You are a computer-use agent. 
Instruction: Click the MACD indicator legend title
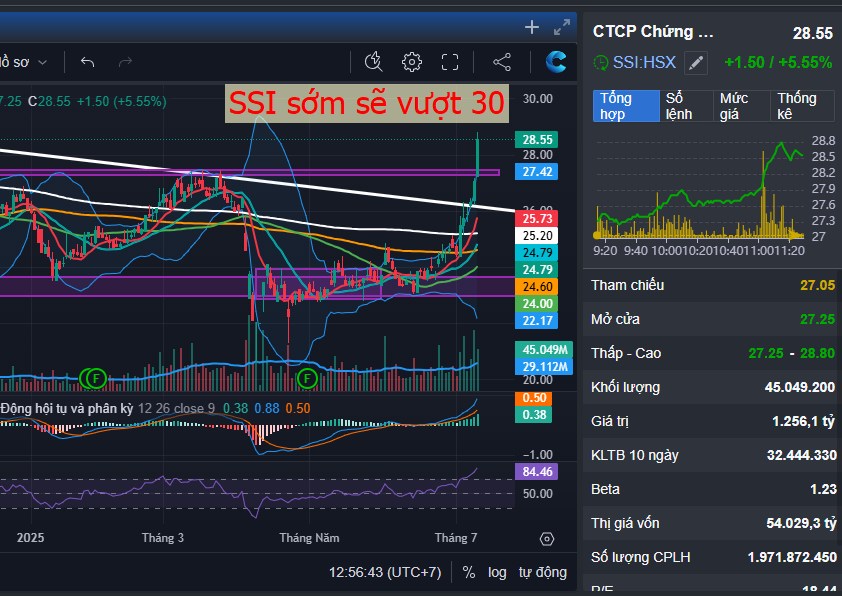click(x=67, y=409)
